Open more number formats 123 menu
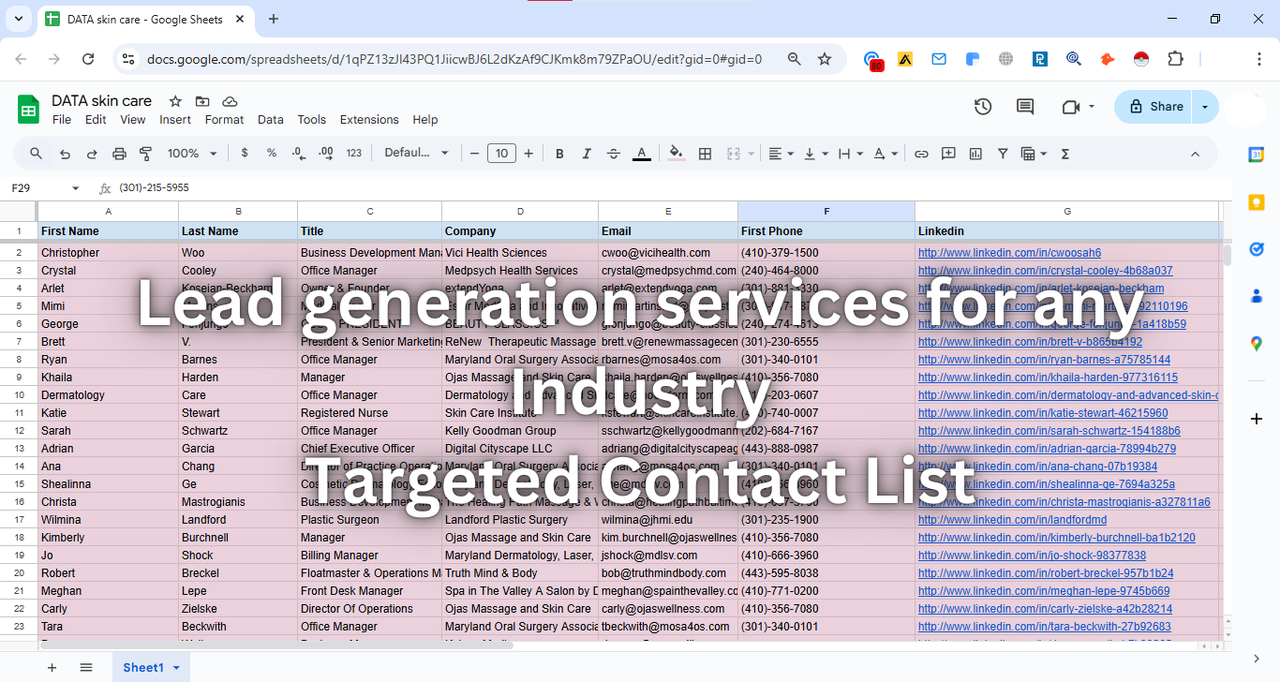Viewport: 1280px width, 682px height. pyautogui.click(x=354, y=154)
